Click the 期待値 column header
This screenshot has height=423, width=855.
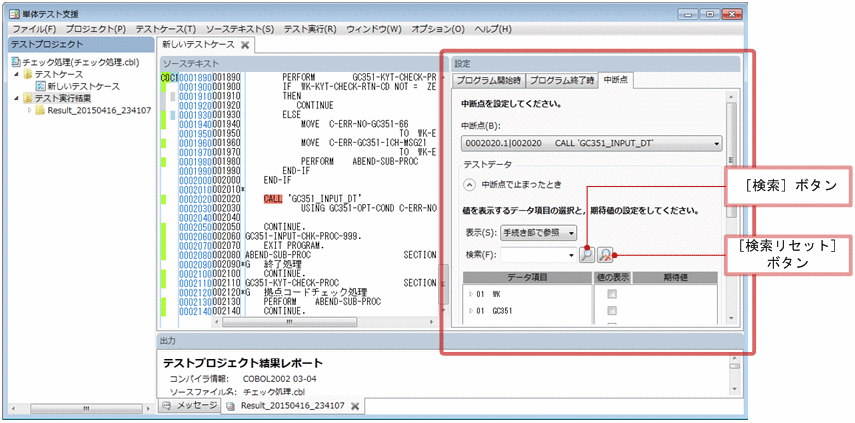click(x=675, y=277)
